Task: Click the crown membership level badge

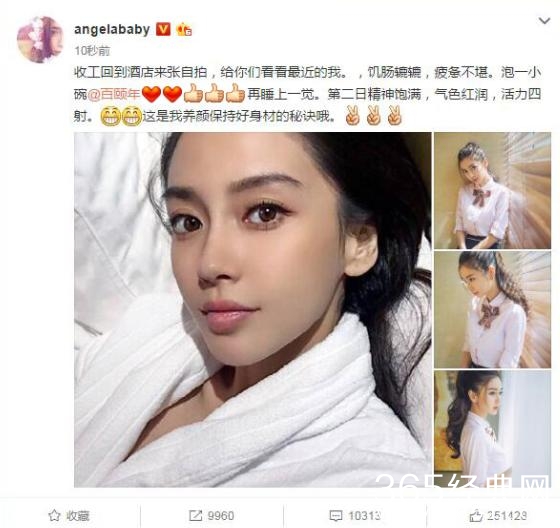Action: pyautogui.click(x=184, y=29)
